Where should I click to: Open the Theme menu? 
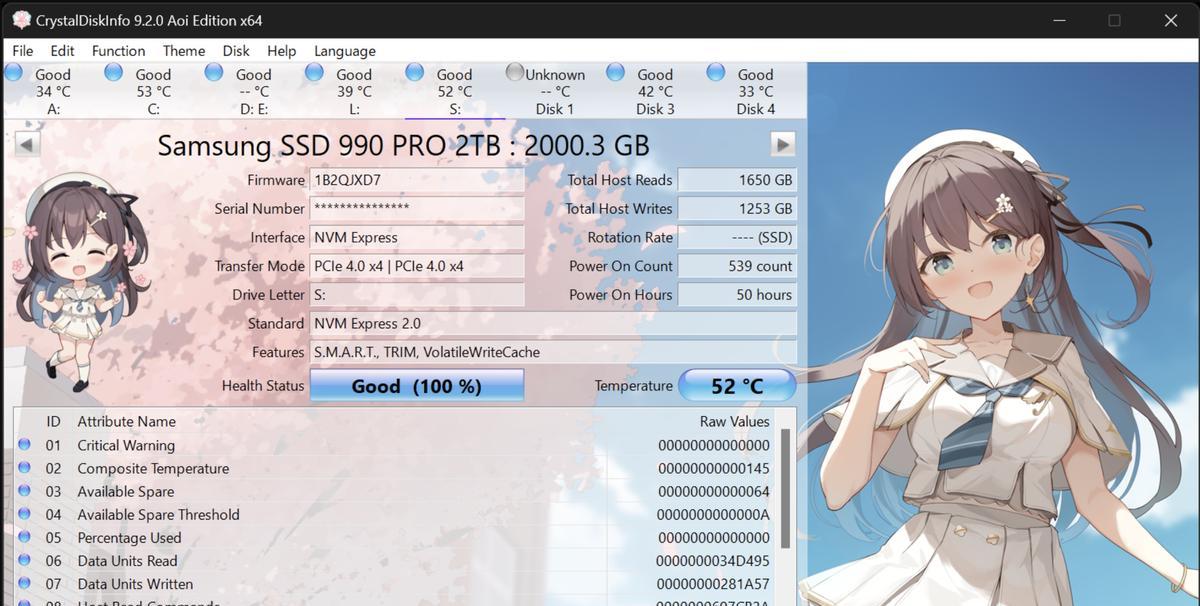(x=184, y=51)
